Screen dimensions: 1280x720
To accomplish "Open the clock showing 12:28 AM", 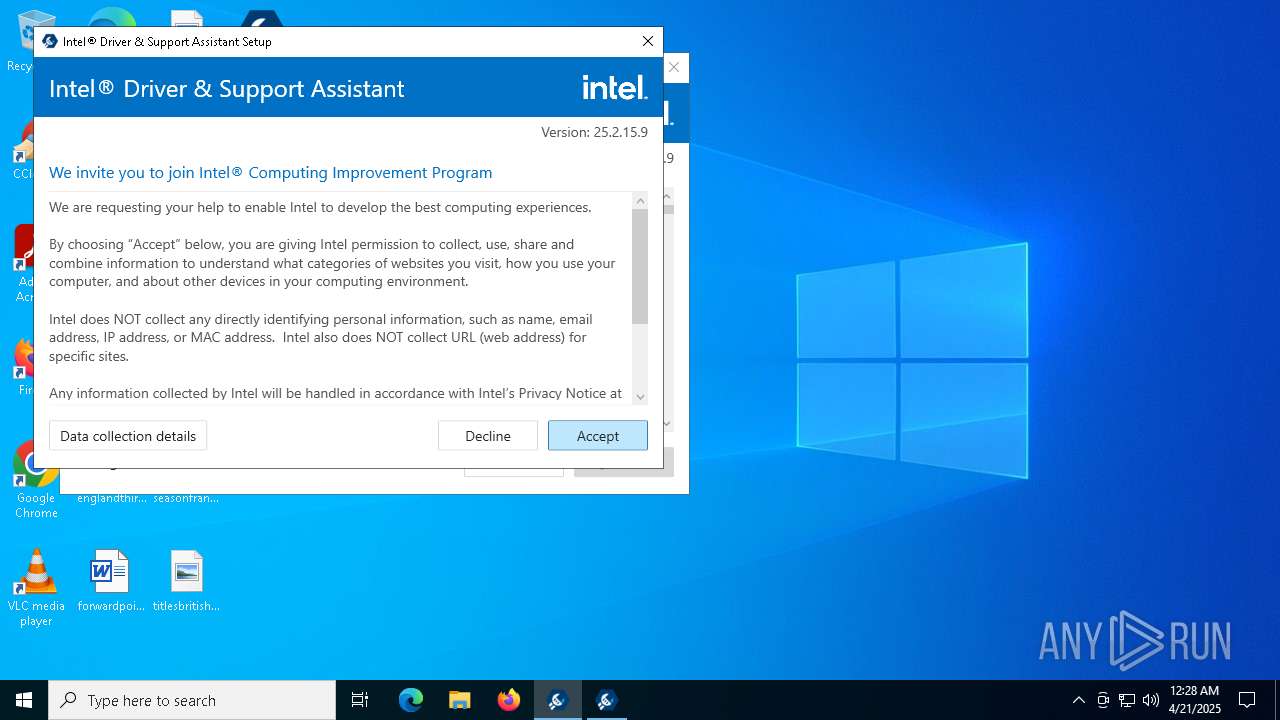I will point(1195,700).
